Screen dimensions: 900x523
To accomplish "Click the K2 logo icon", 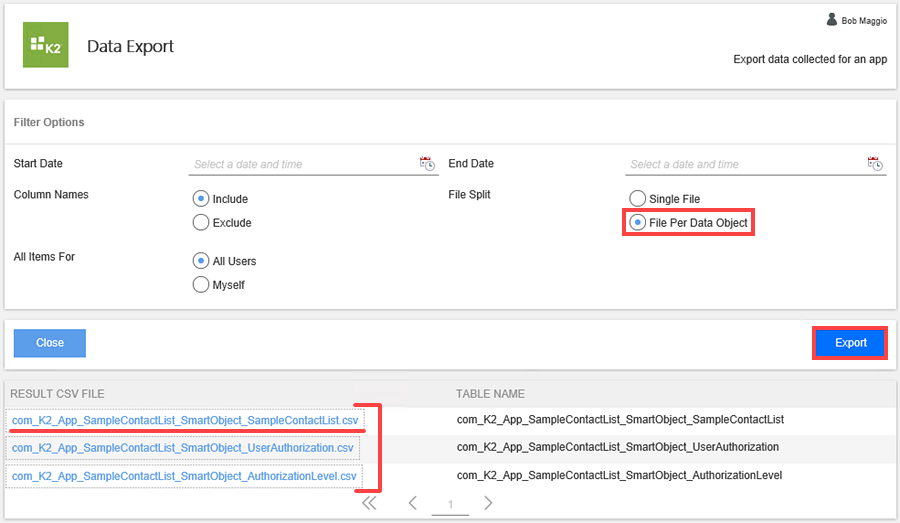I will (45, 45).
